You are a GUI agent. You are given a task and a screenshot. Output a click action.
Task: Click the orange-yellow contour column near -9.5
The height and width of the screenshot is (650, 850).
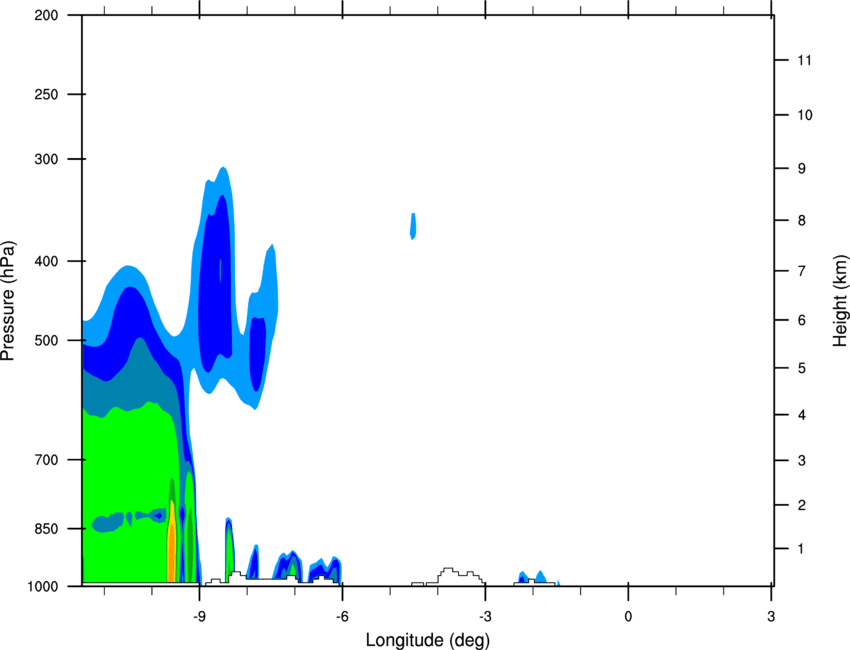[171, 542]
